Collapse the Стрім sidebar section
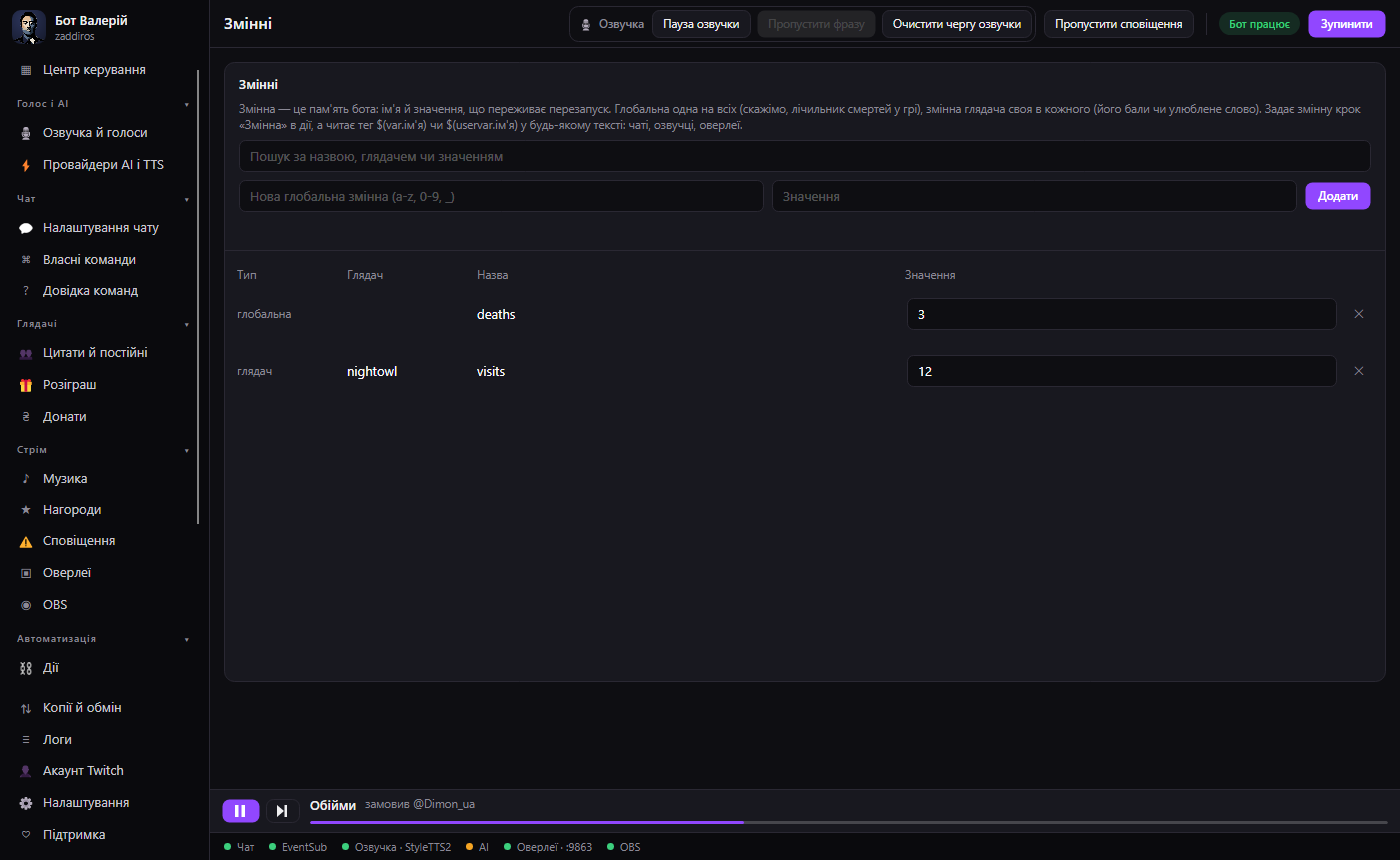The width and height of the screenshot is (1400, 860). coord(187,450)
